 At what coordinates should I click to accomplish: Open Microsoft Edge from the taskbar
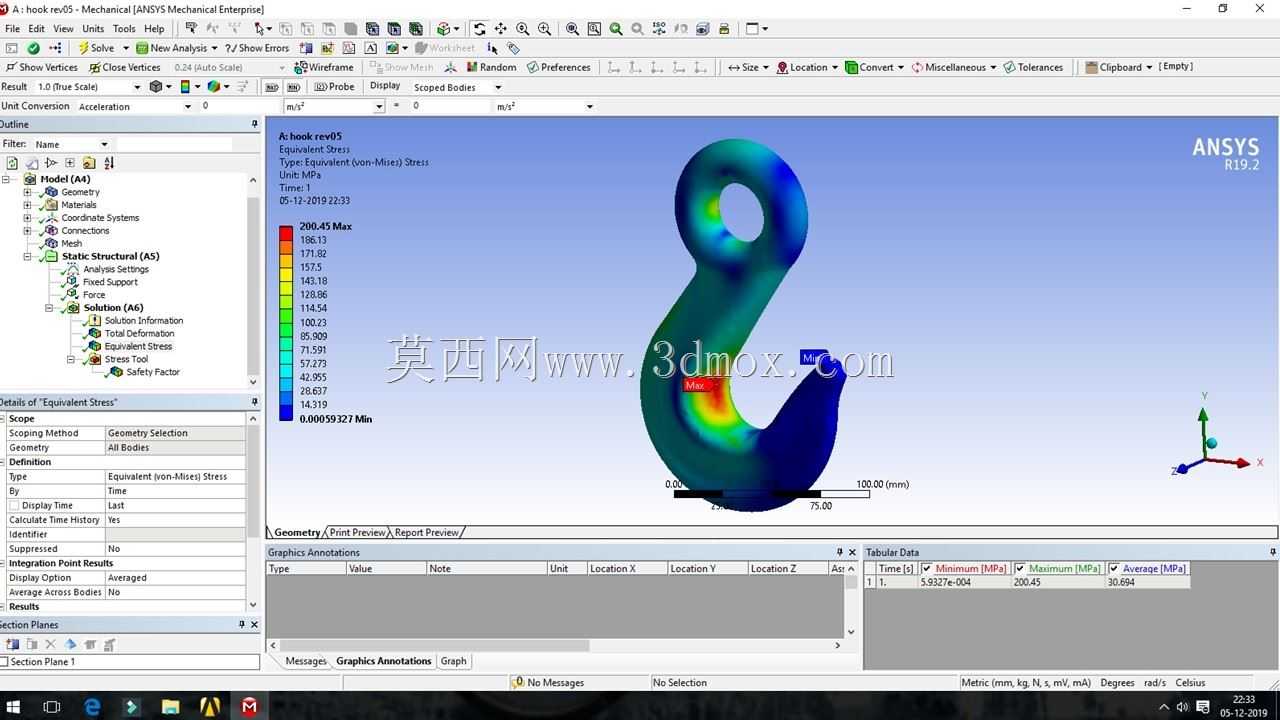tap(92, 706)
